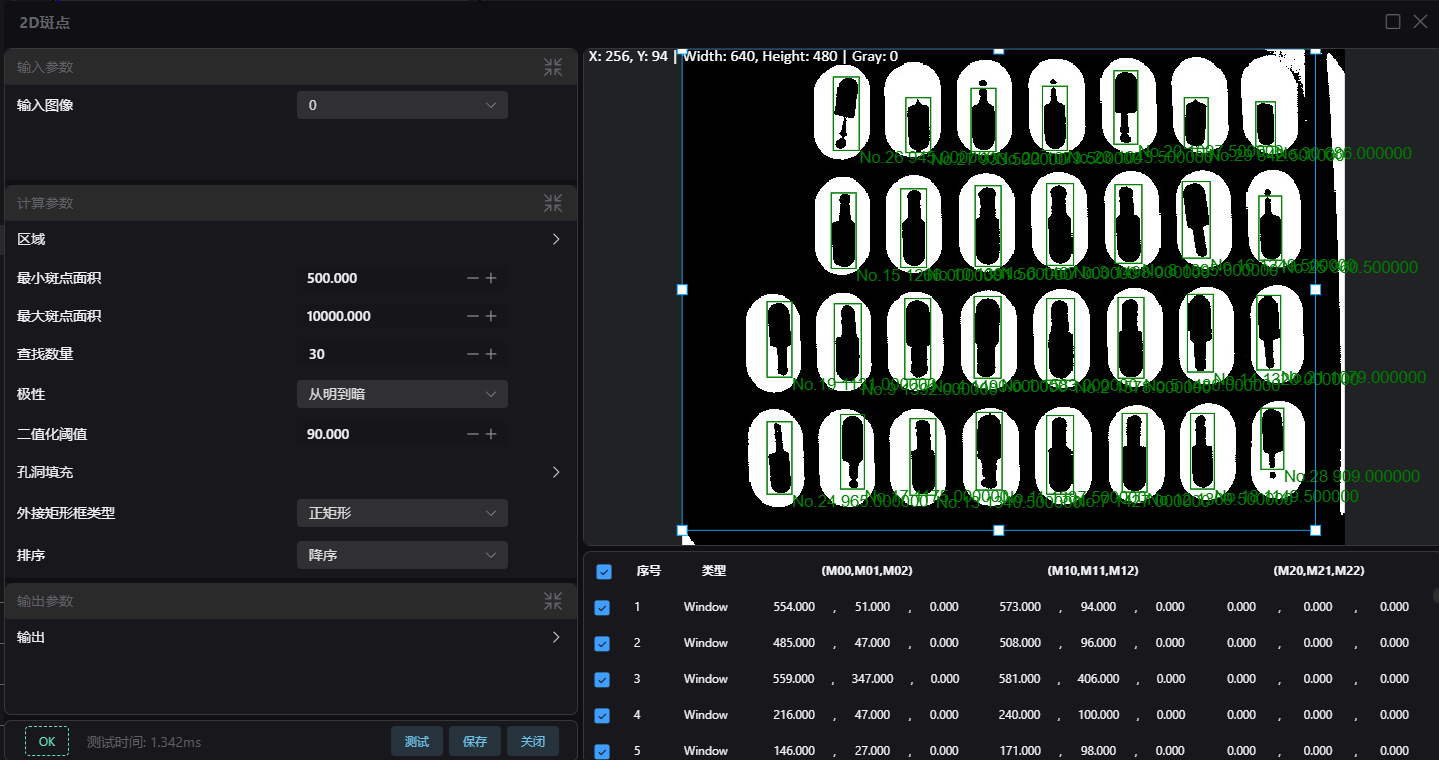
Task: Decrease 最小斑点面积 with minus icon
Action: click(x=473, y=278)
